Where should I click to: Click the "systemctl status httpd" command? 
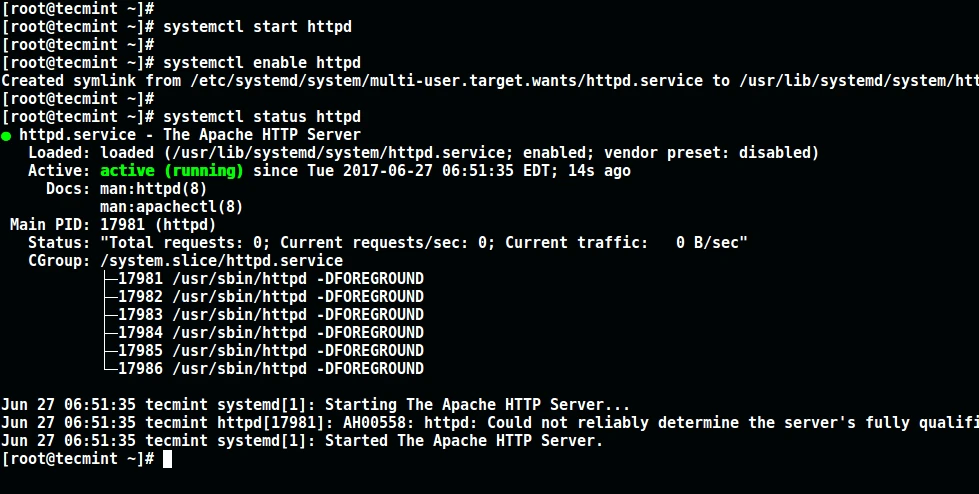[x=261, y=117]
